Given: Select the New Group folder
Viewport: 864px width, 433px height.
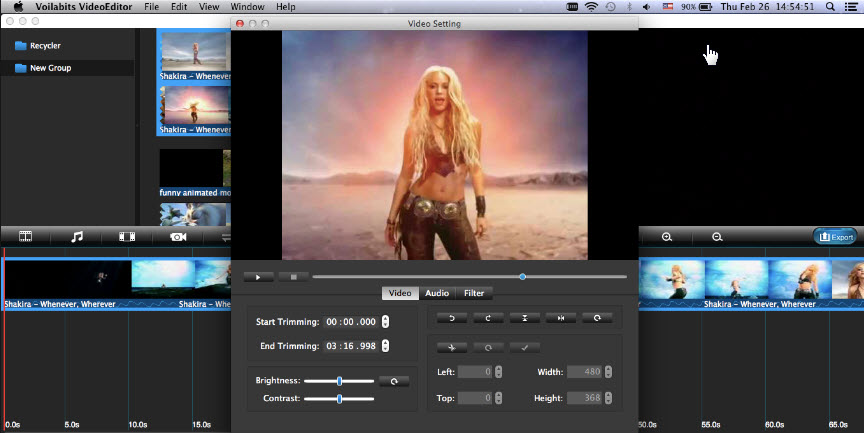Looking at the screenshot, I should pyautogui.click(x=50, y=68).
